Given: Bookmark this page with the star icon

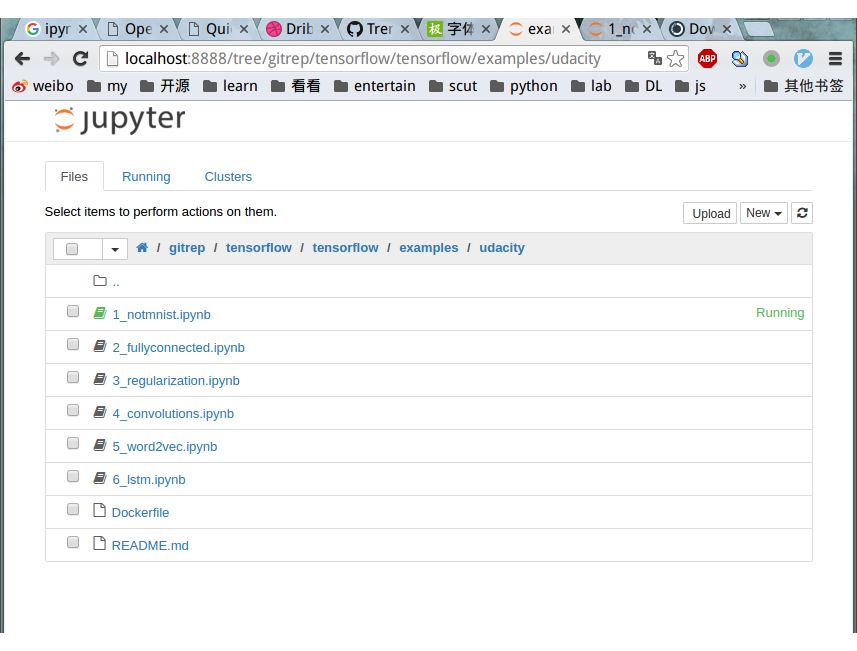Looking at the screenshot, I should click(x=676, y=58).
